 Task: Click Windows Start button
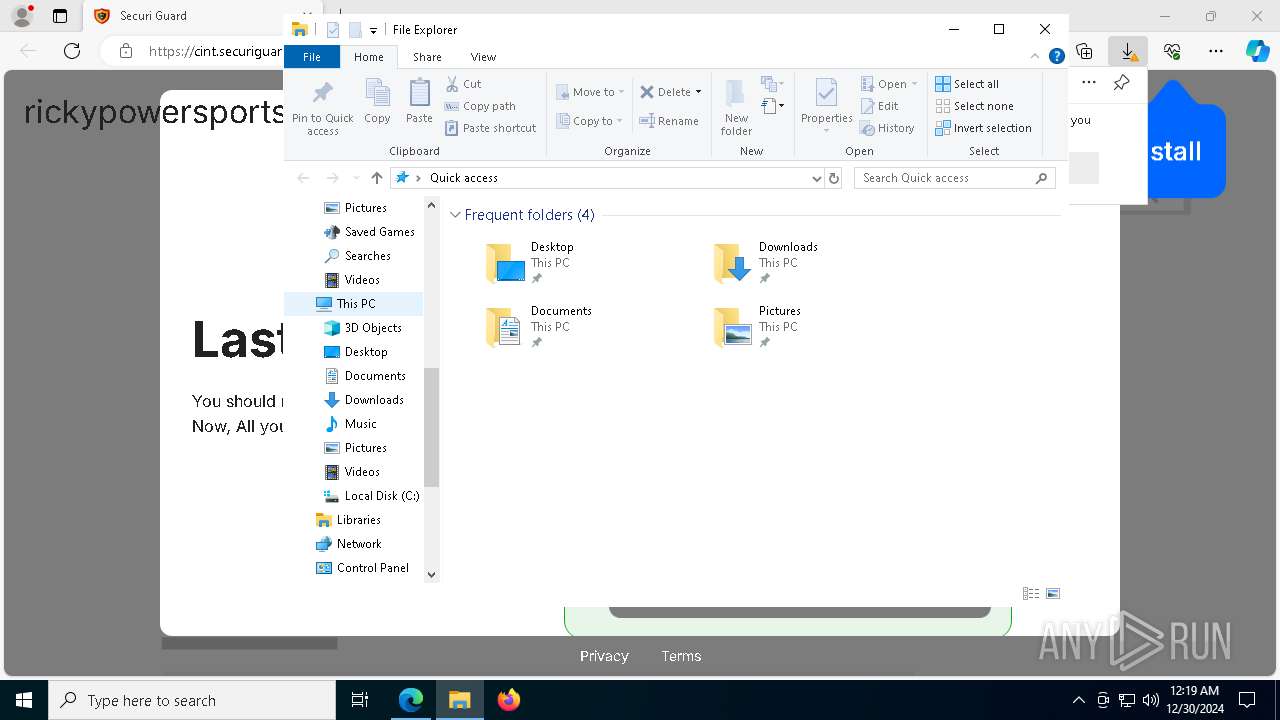tap(24, 700)
